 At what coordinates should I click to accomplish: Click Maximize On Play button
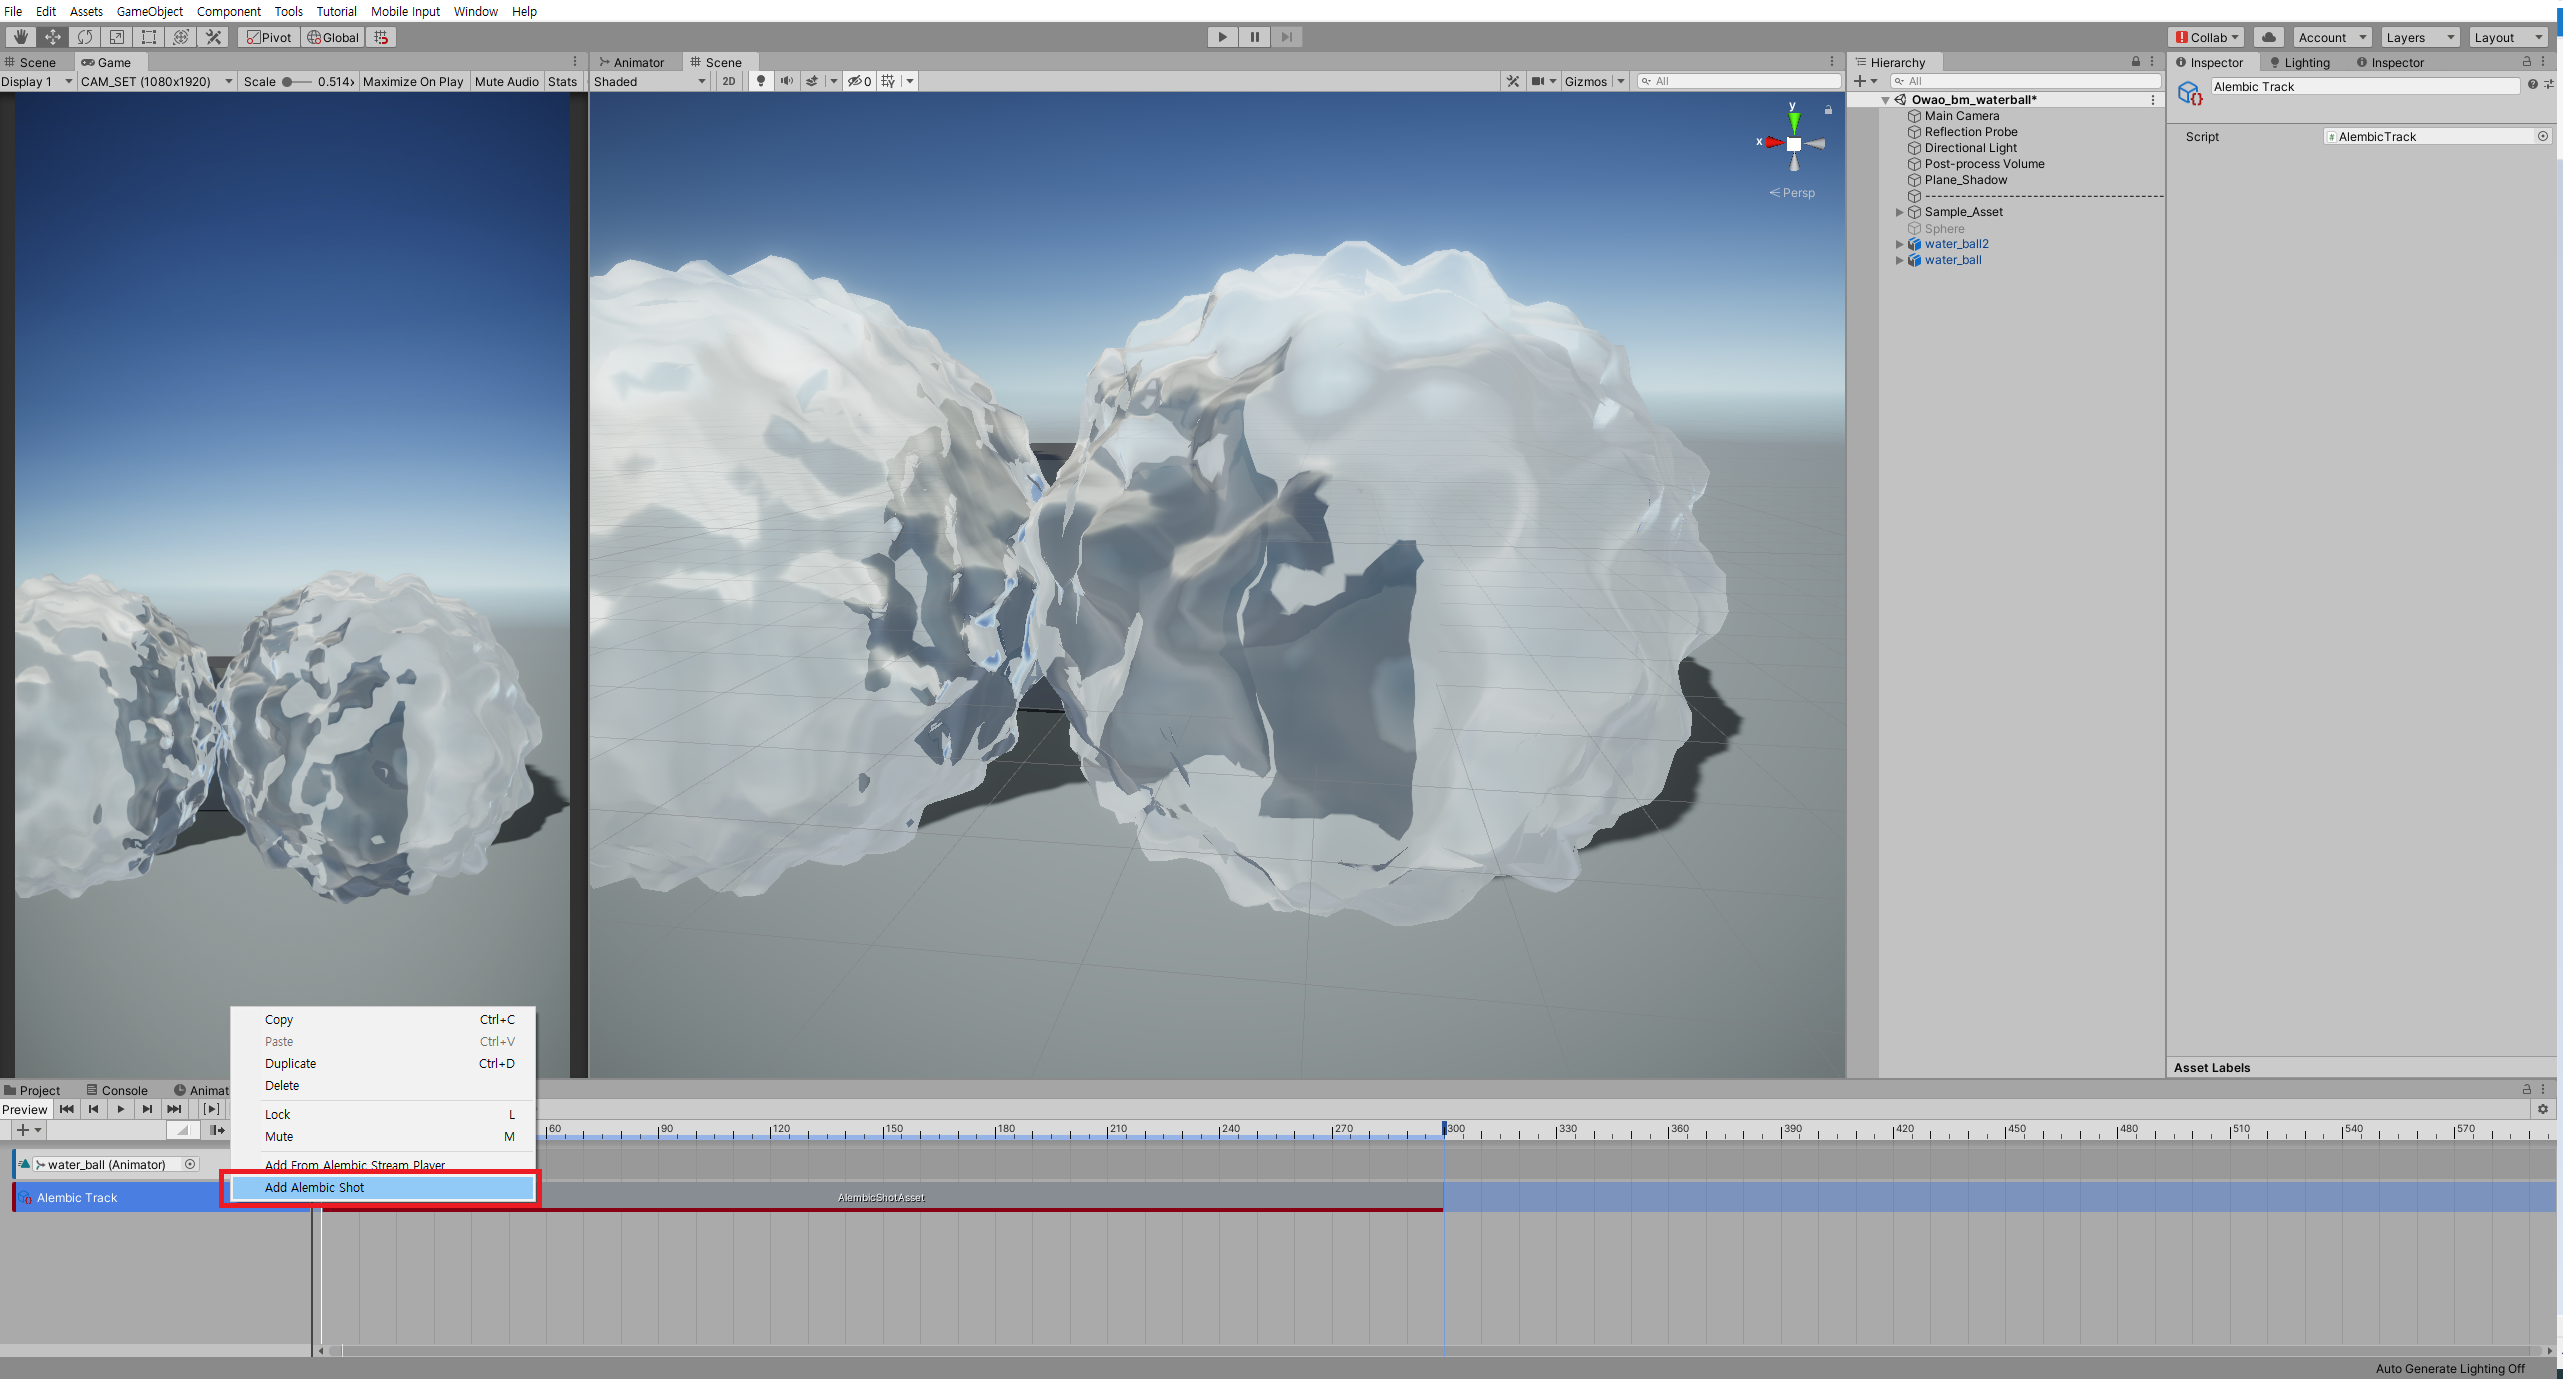point(413,81)
